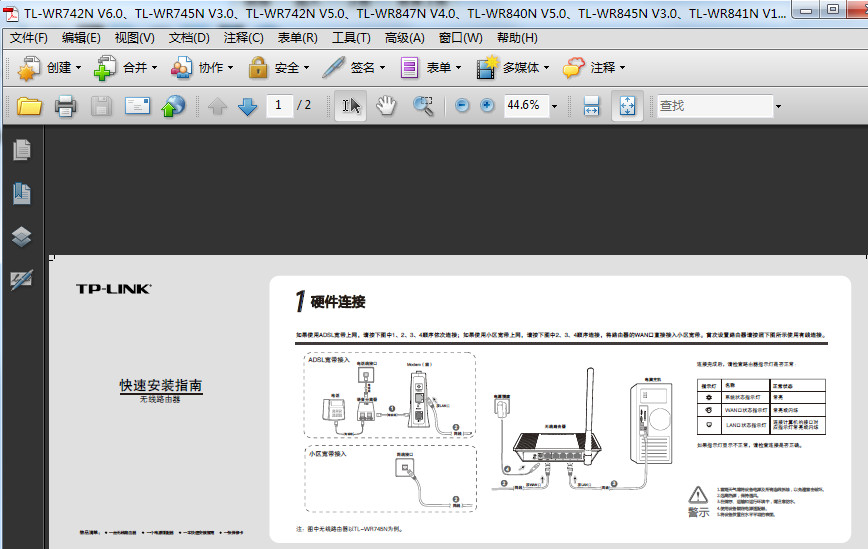Activate the Select text cursor tool

pyautogui.click(x=351, y=105)
